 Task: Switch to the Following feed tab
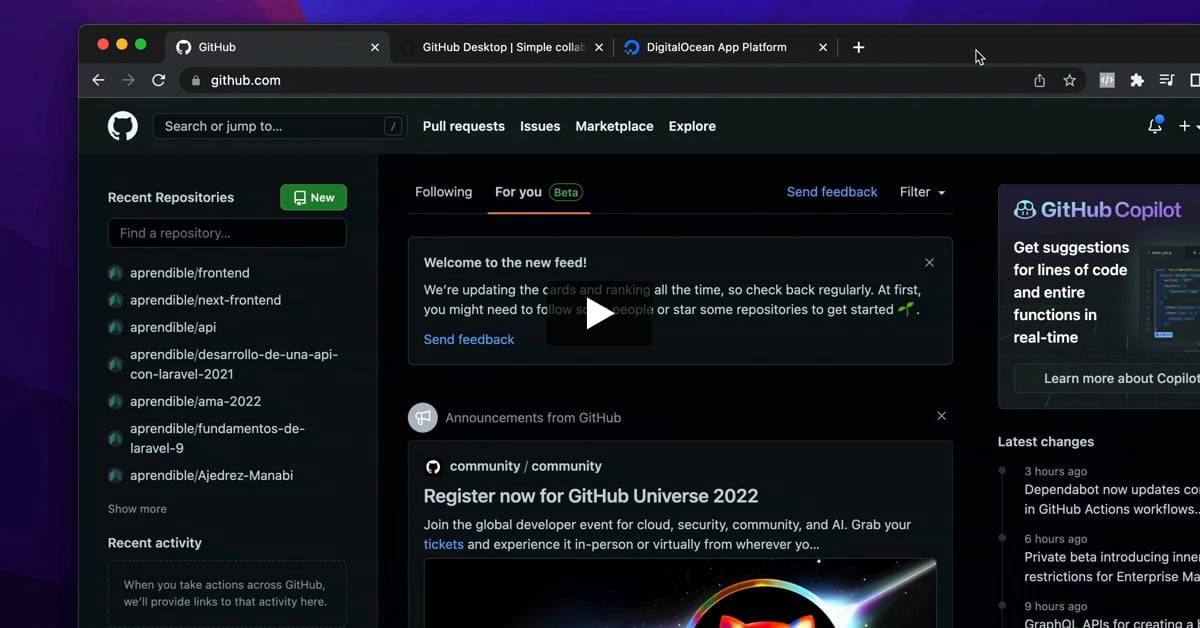click(443, 192)
